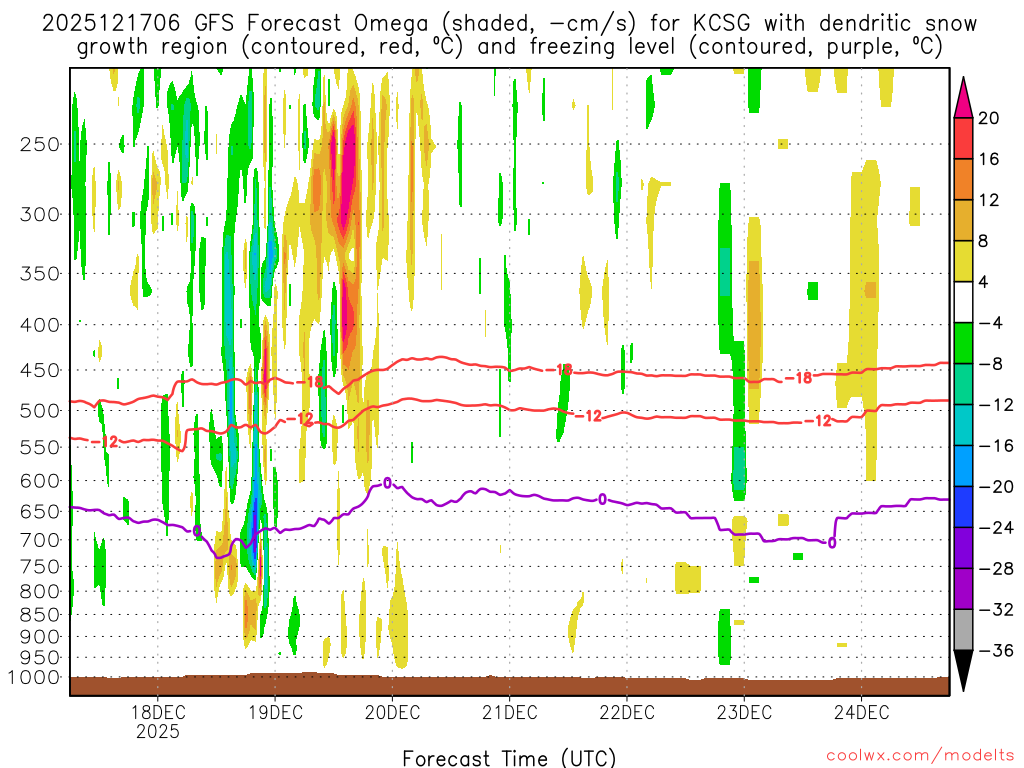Viewport: 1024px width, 768px height.
Task: Click the colorbar value label -16
Action: click(996, 445)
